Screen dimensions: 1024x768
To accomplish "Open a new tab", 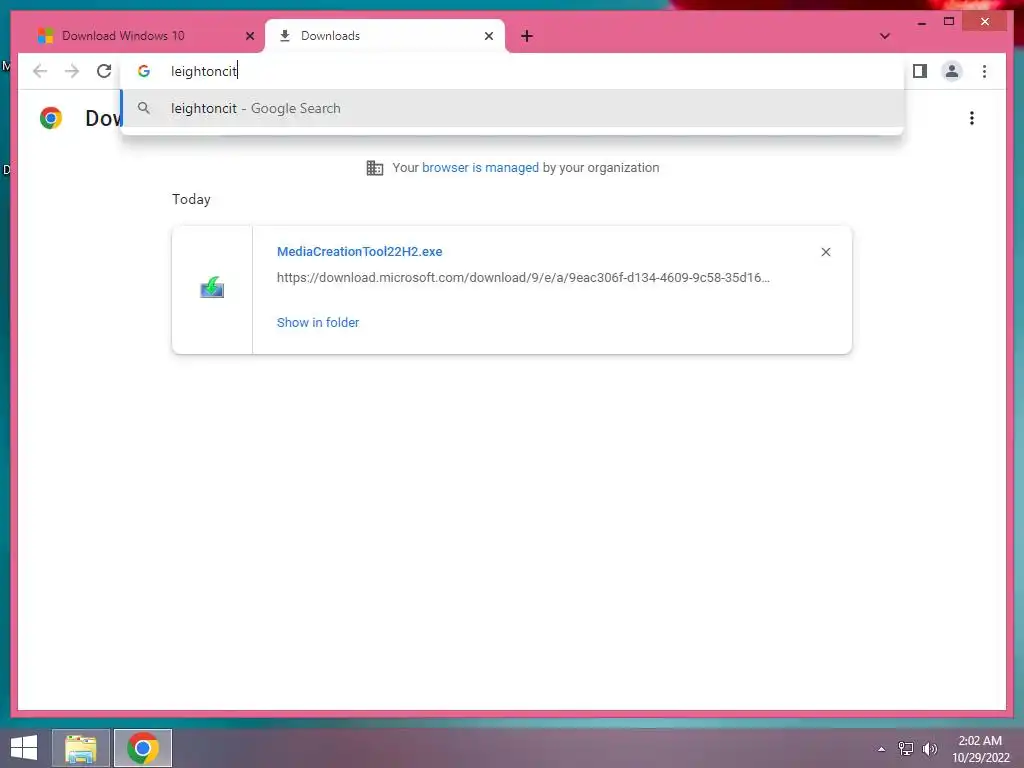I will pyautogui.click(x=527, y=36).
